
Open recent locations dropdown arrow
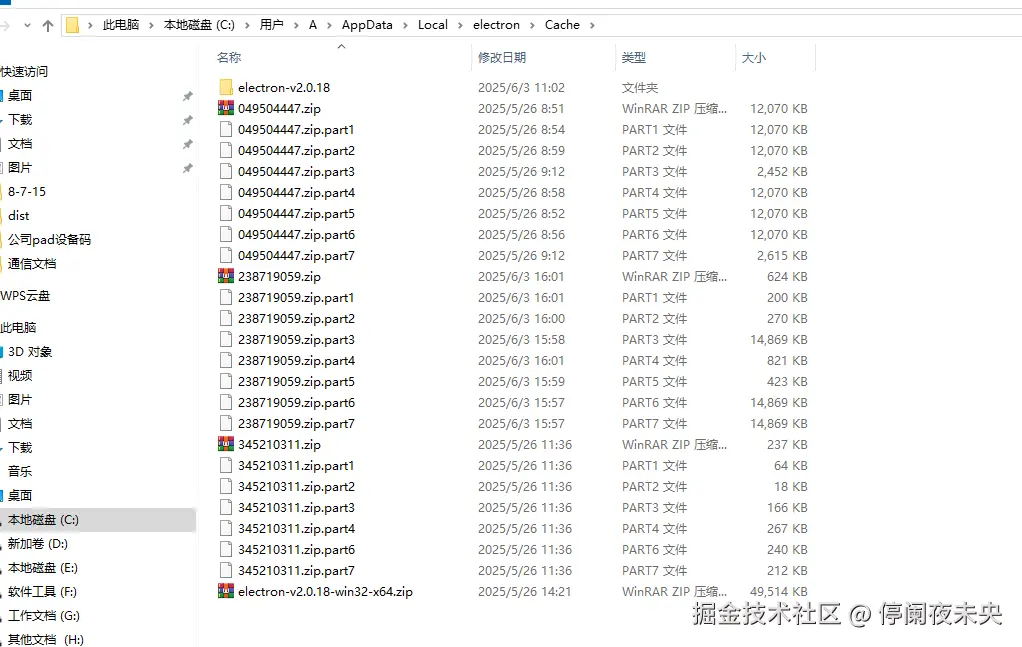coord(27,25)
